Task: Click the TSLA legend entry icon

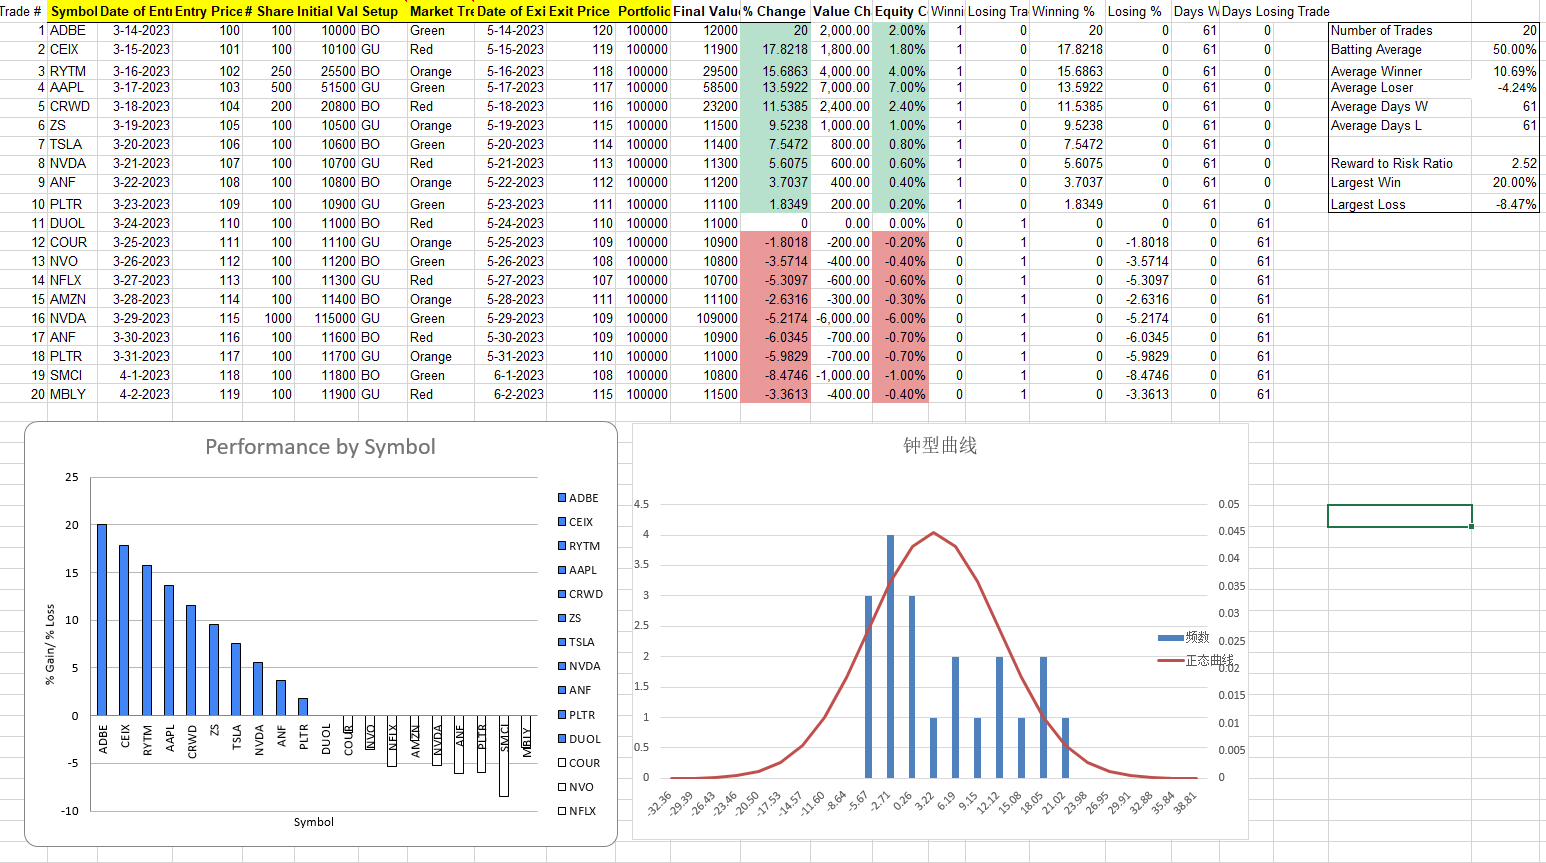Action: tap(561, 641)
